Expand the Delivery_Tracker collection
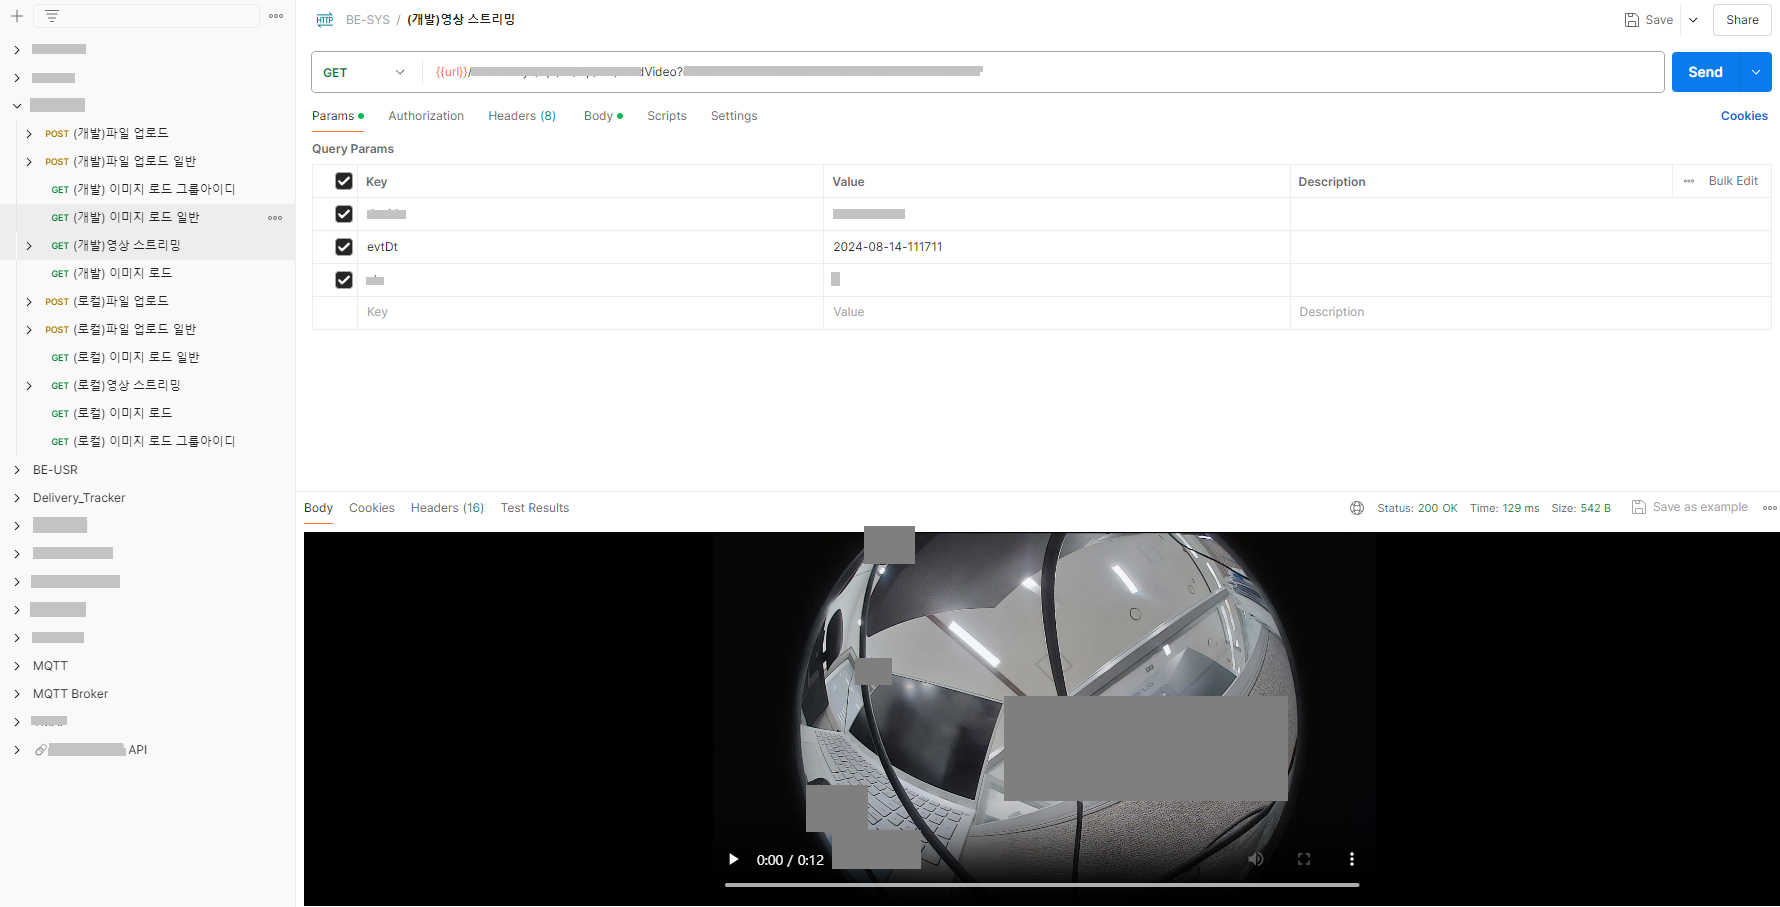This screenshot has height=907, width=1780. pos(17,497)
